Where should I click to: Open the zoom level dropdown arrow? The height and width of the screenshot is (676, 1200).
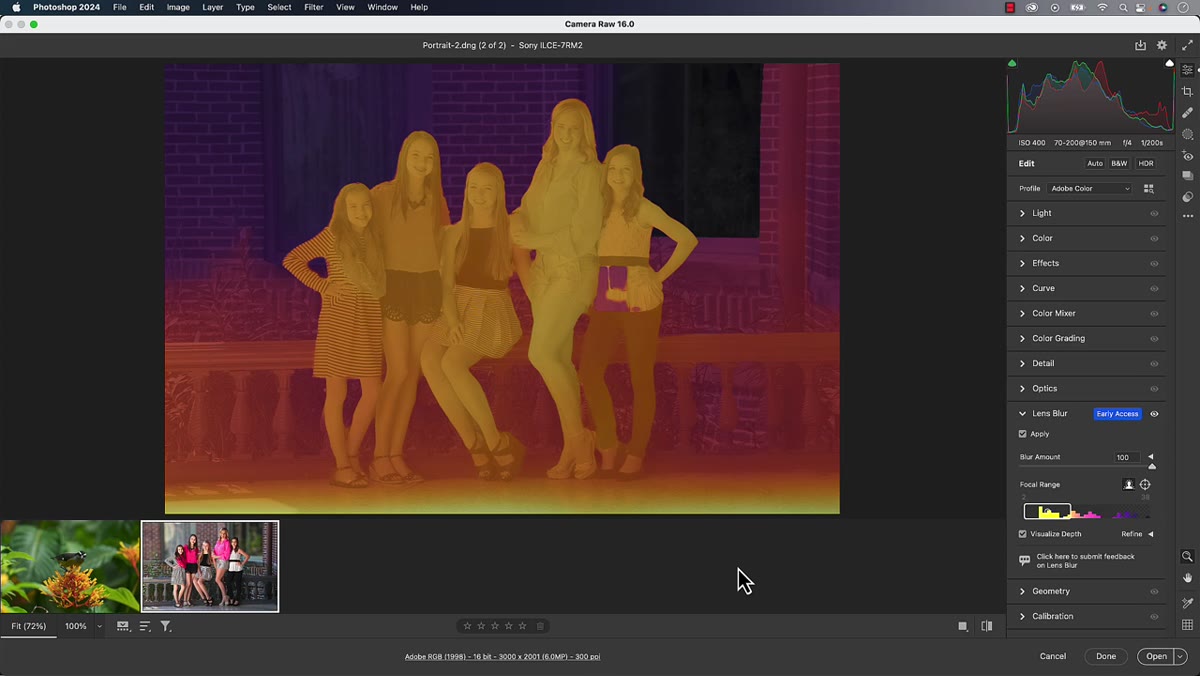coord(99,626)
